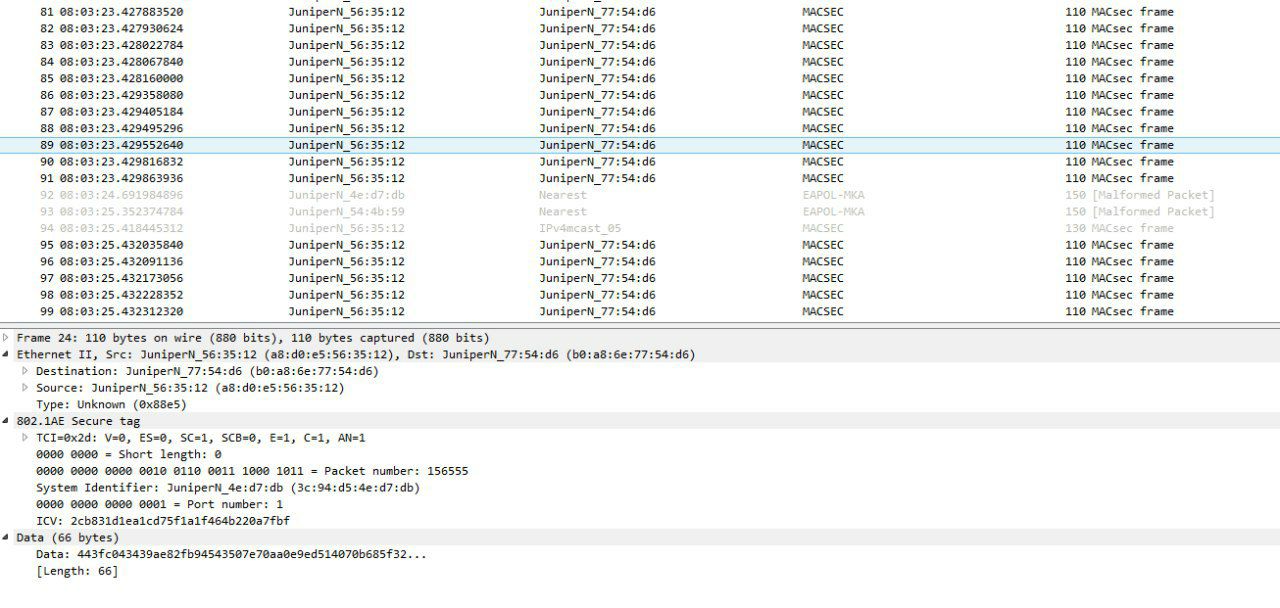Select packet 90 row
The width and height of the screenshot is (1280, 608).
640,162
